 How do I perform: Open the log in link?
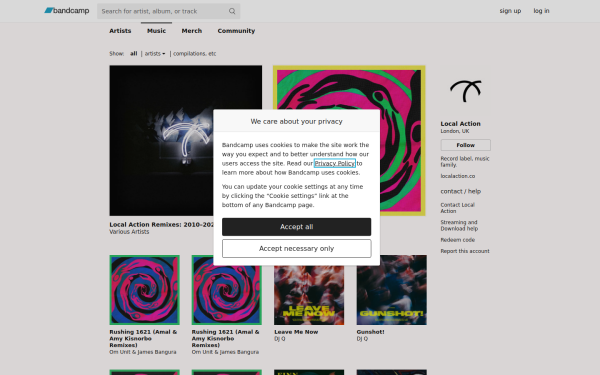pos(541,11)
